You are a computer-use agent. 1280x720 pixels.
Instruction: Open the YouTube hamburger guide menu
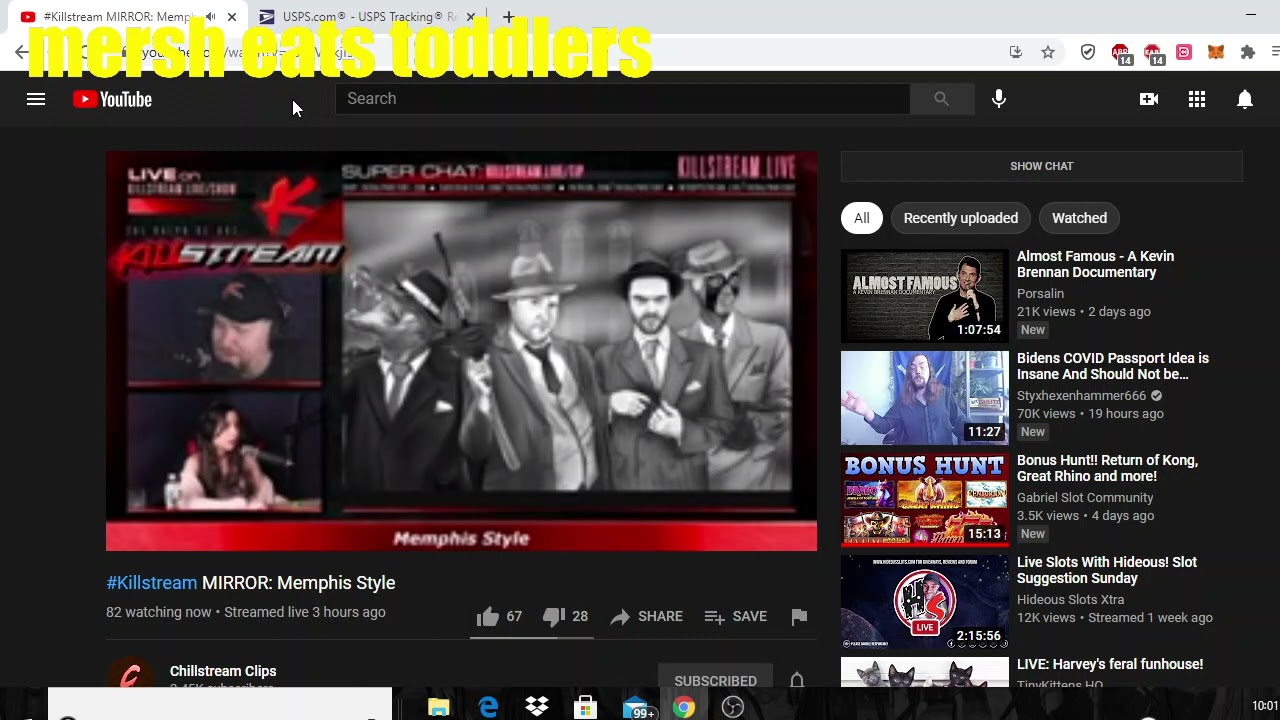point(36,99)
